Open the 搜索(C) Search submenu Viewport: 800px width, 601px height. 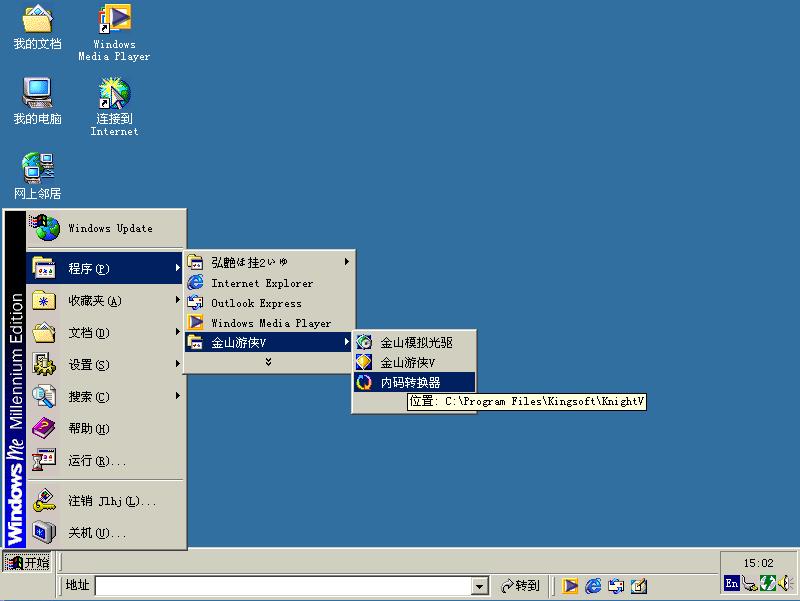(105, 396)
